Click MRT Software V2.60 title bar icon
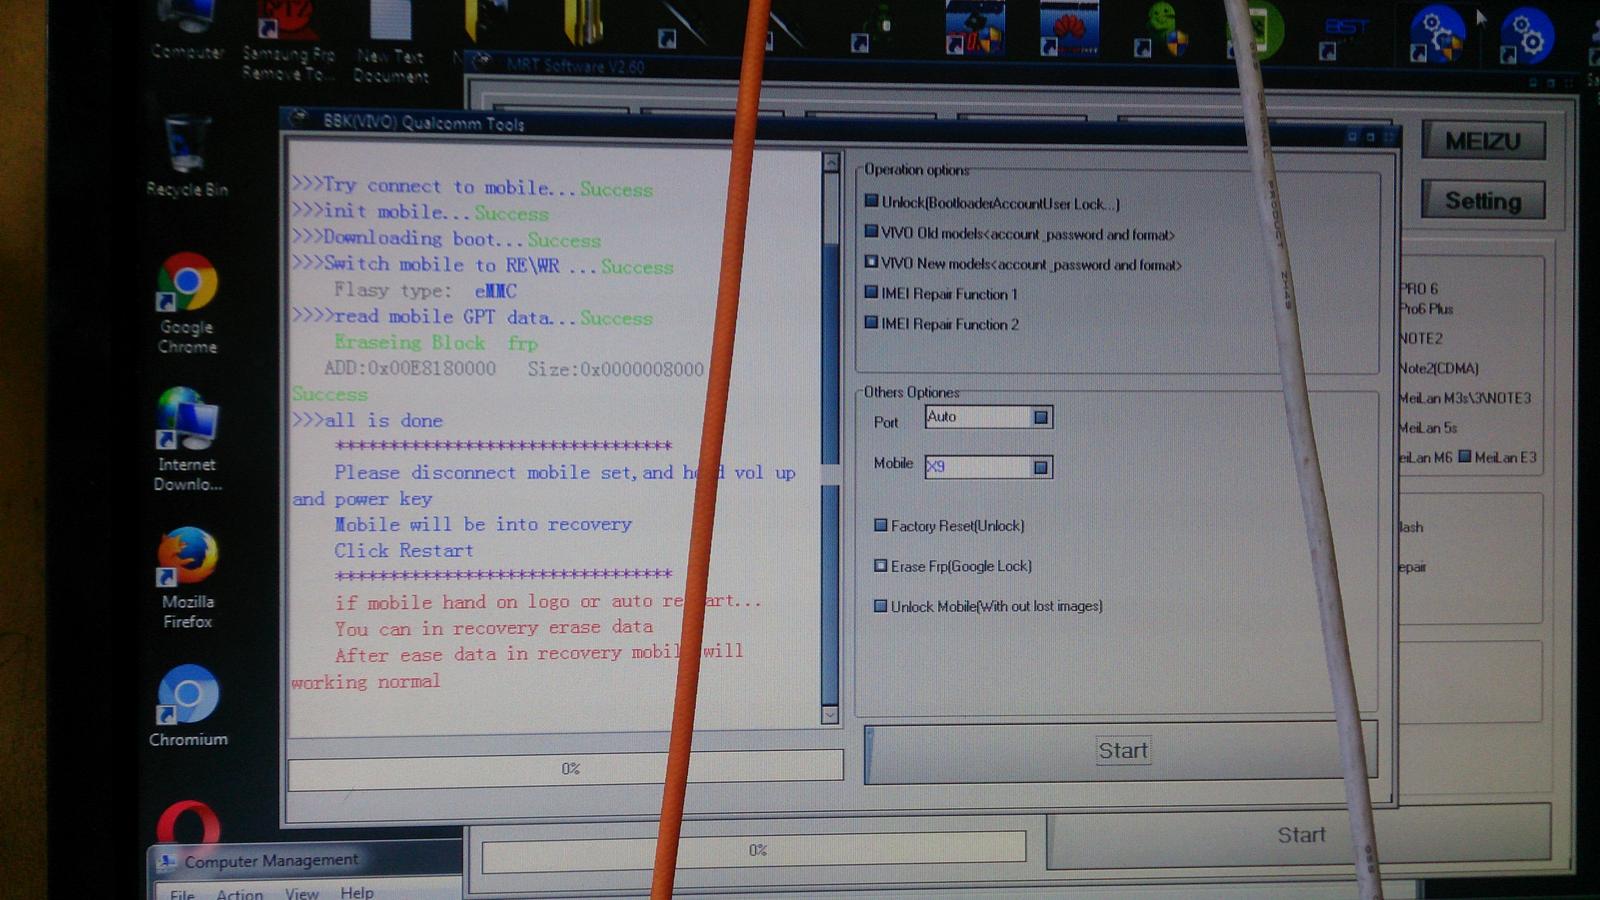The height and width of the screenshot is (900, 1600). click(x=482, y=62)
